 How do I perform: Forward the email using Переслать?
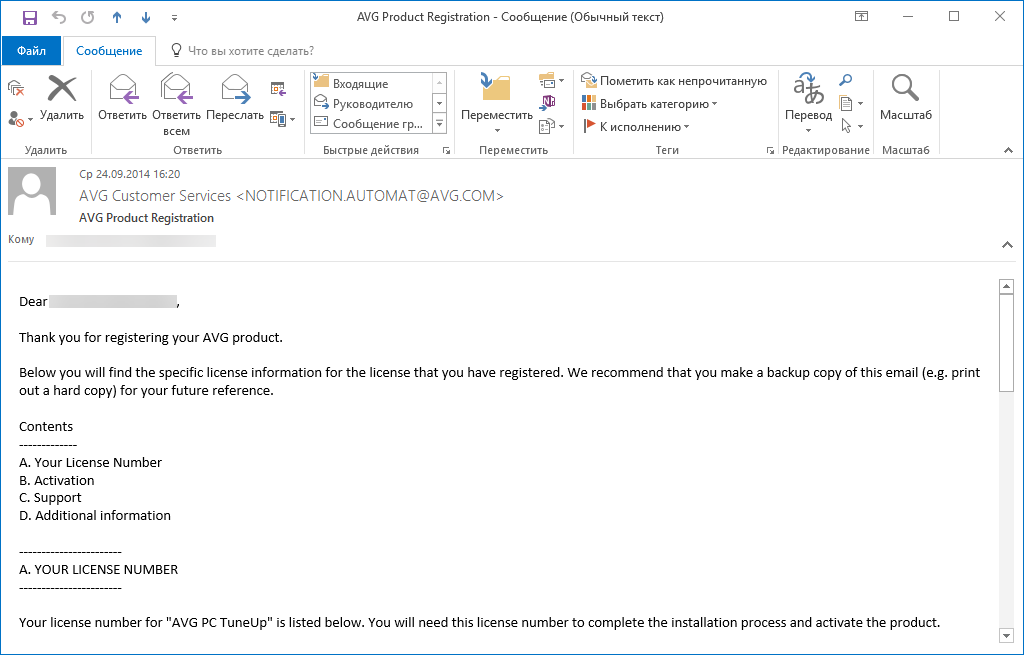point(235,98)
